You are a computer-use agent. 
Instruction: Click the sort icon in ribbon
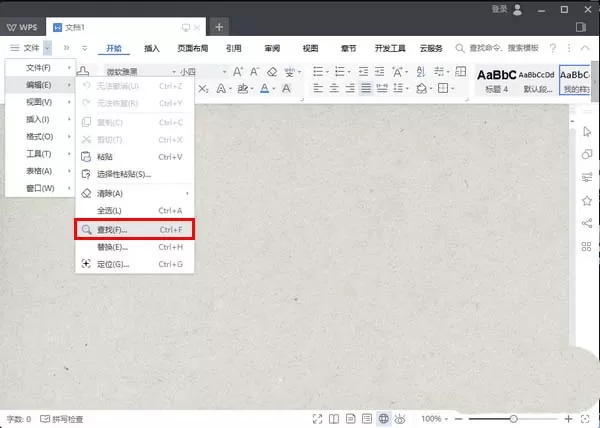point(421,72)
